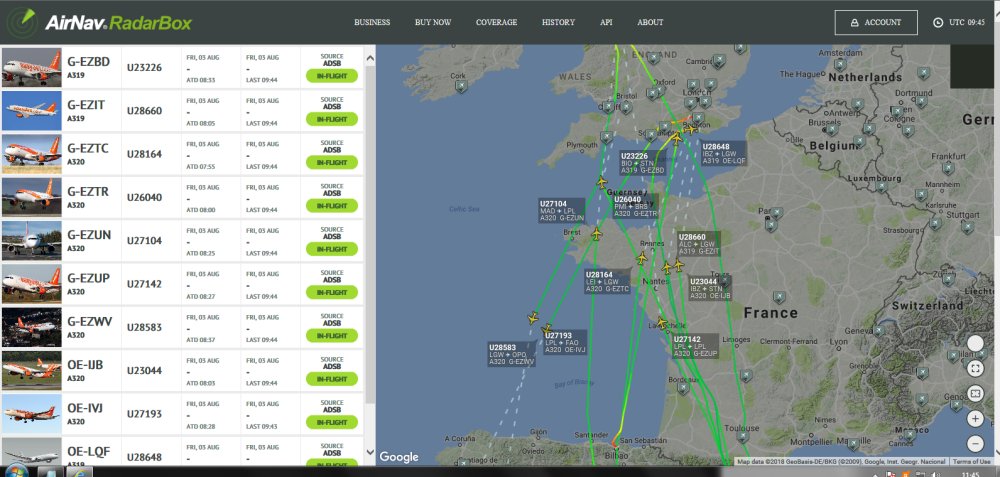
Task: Toggle map fullscreen with the corner-brackets icon
Action: [975, 369]
